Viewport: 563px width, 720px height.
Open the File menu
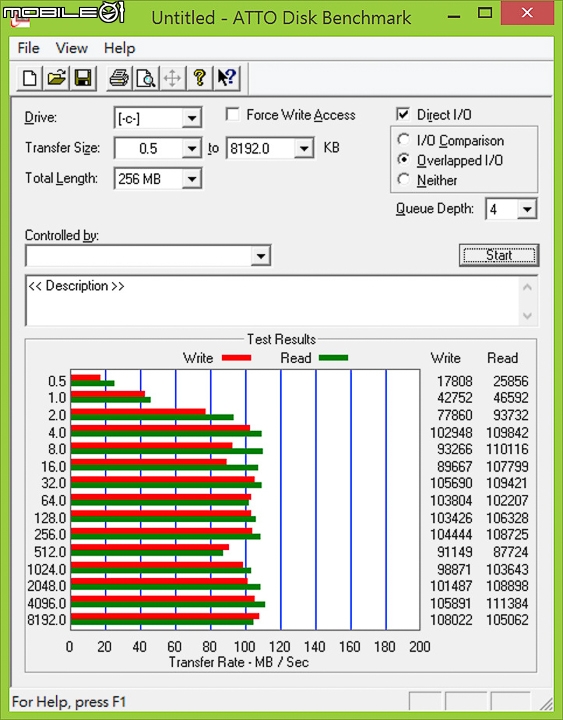pyautogui.click(x=28, y=48)
